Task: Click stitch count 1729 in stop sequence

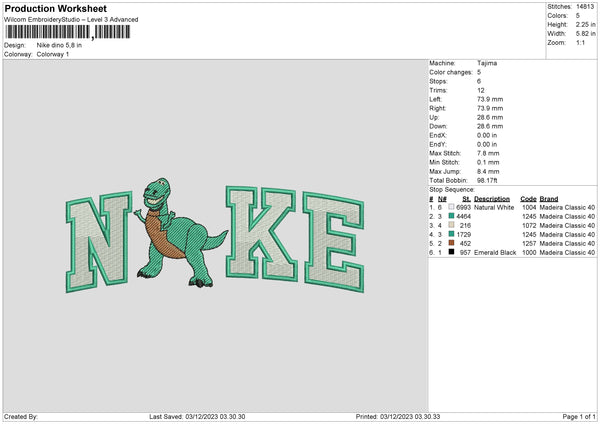Action: pyautogui.click(x=463, y=235)
